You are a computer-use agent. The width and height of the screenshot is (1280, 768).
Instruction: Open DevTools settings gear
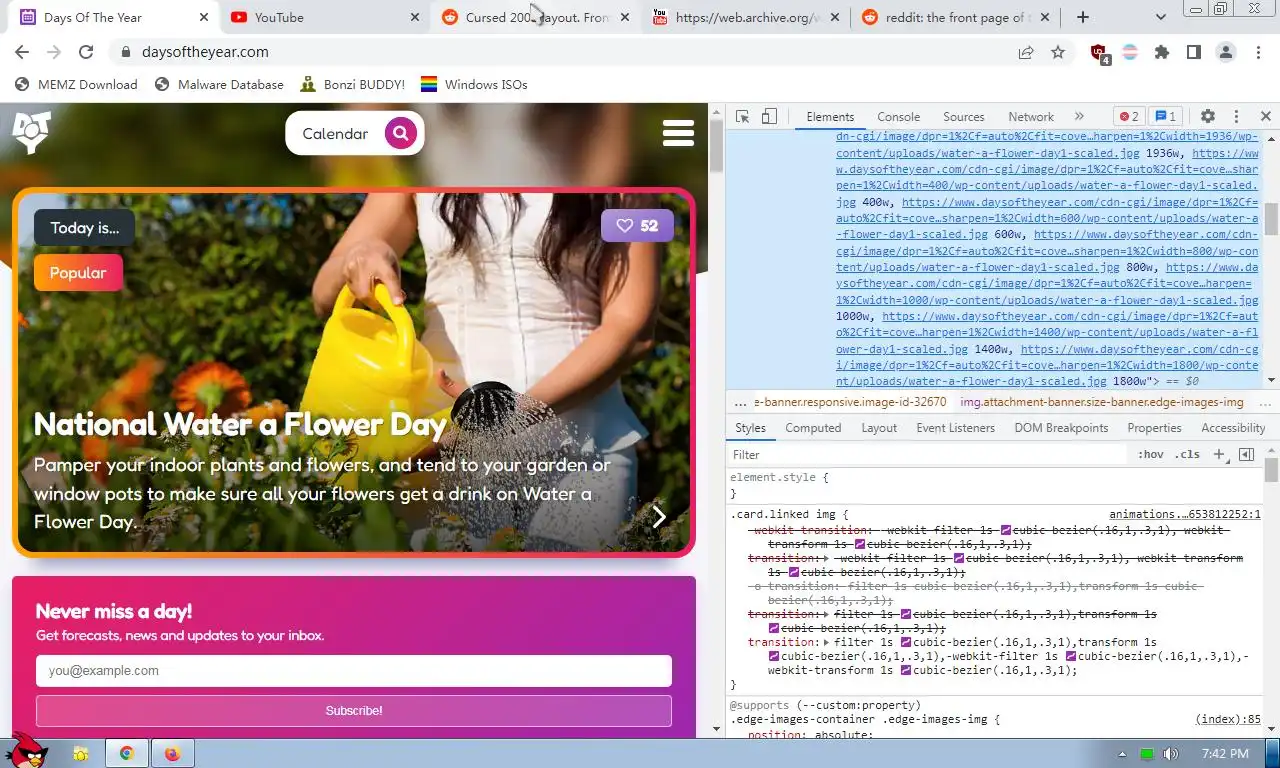coord(1207,117)
